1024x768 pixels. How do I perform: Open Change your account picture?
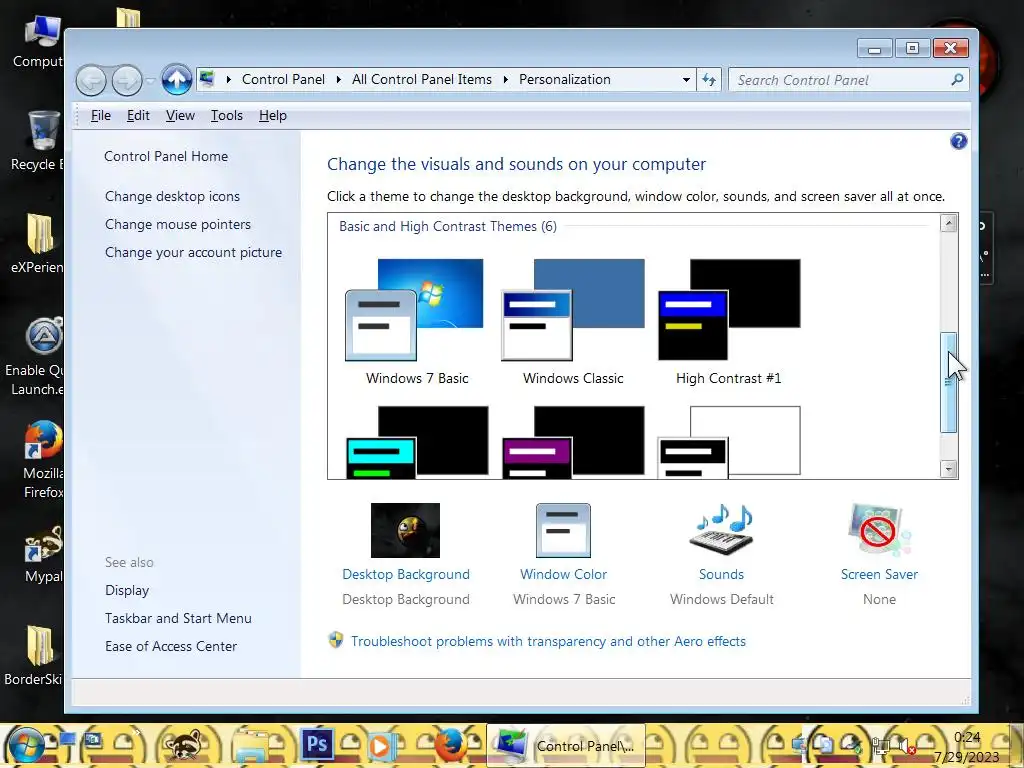point(193,253)
